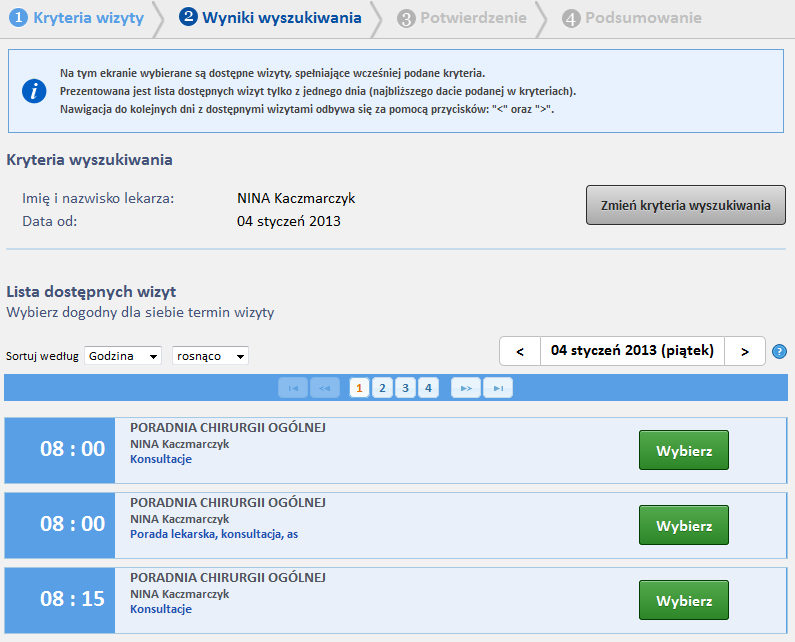795x642 pixels.
Task: Select results page 1
Action: tap(359, 388)
